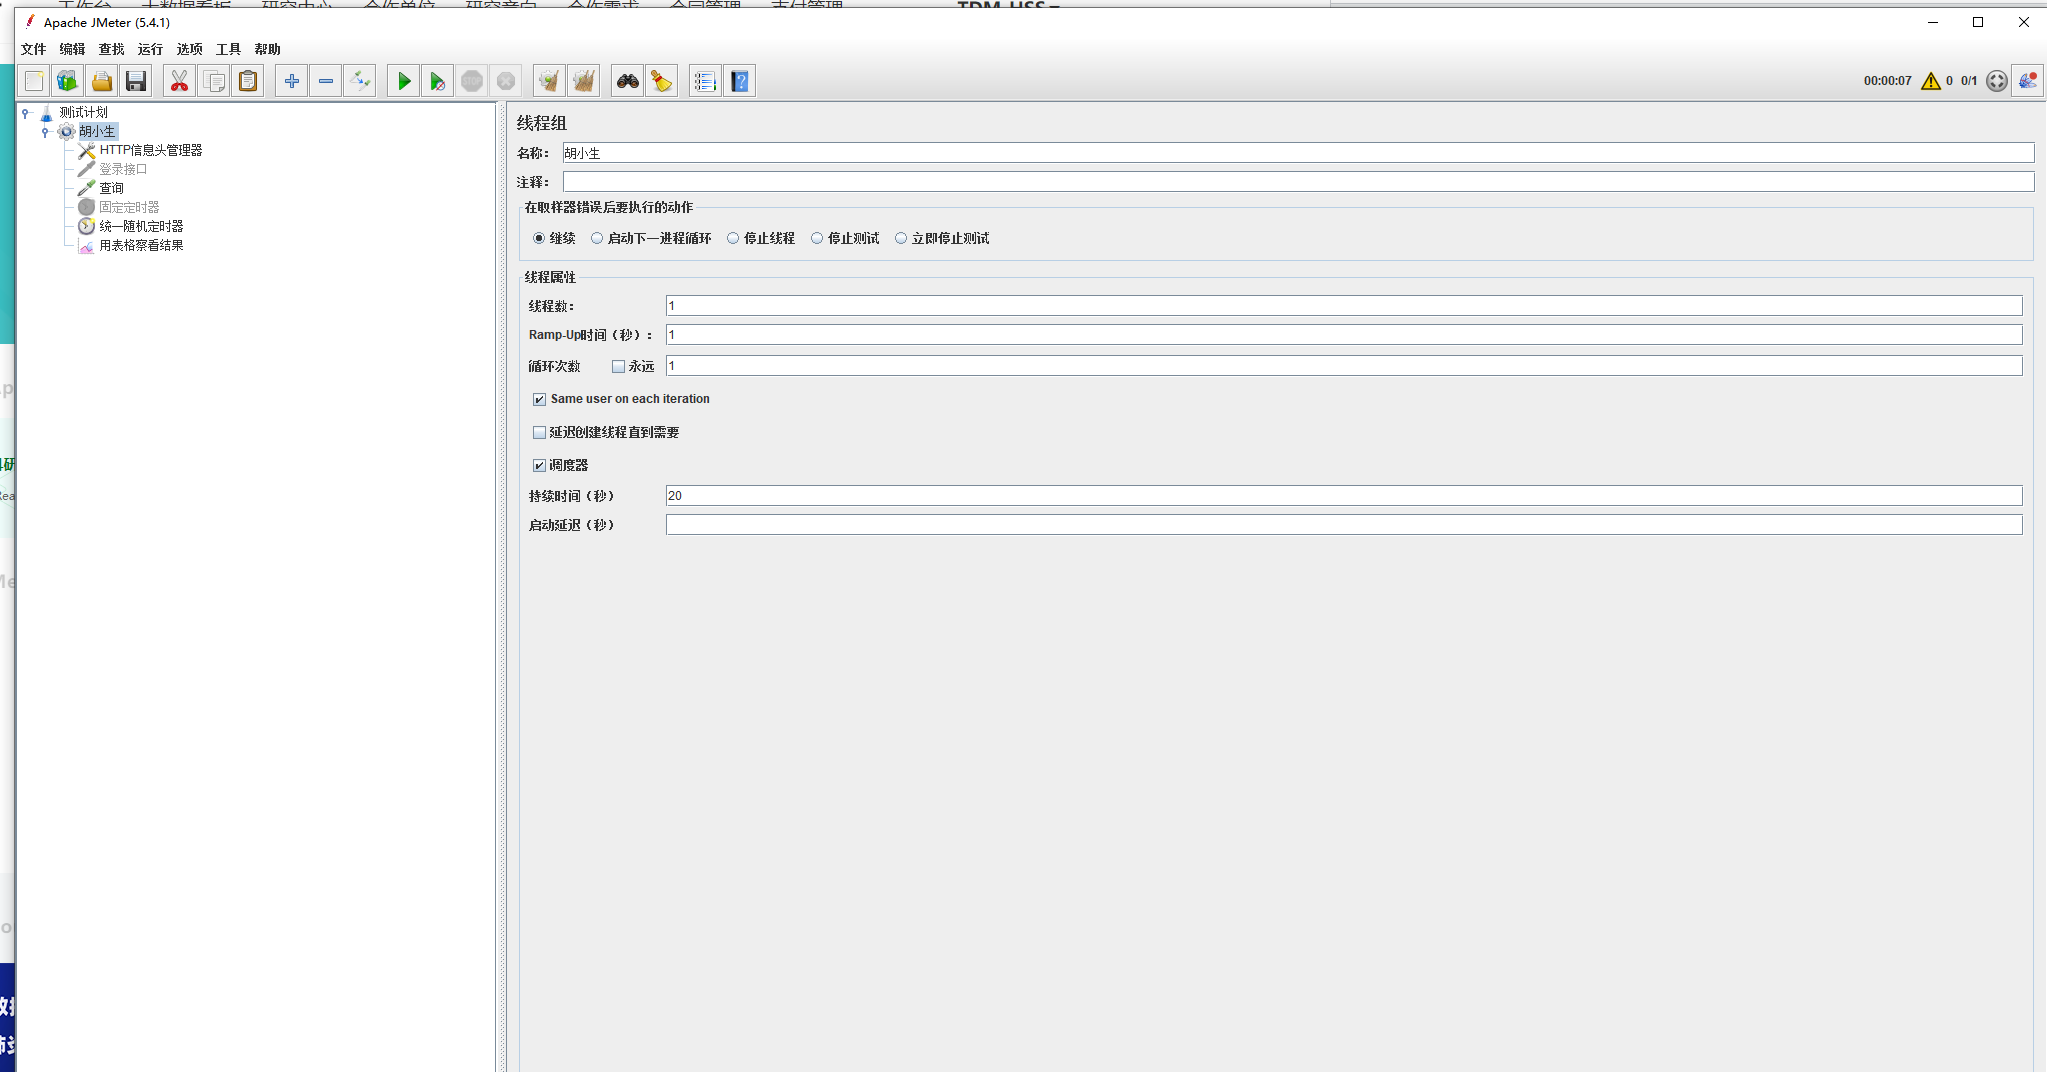
Task: Paste using the clipboard toolbar icon
Action: coord(248,81)
